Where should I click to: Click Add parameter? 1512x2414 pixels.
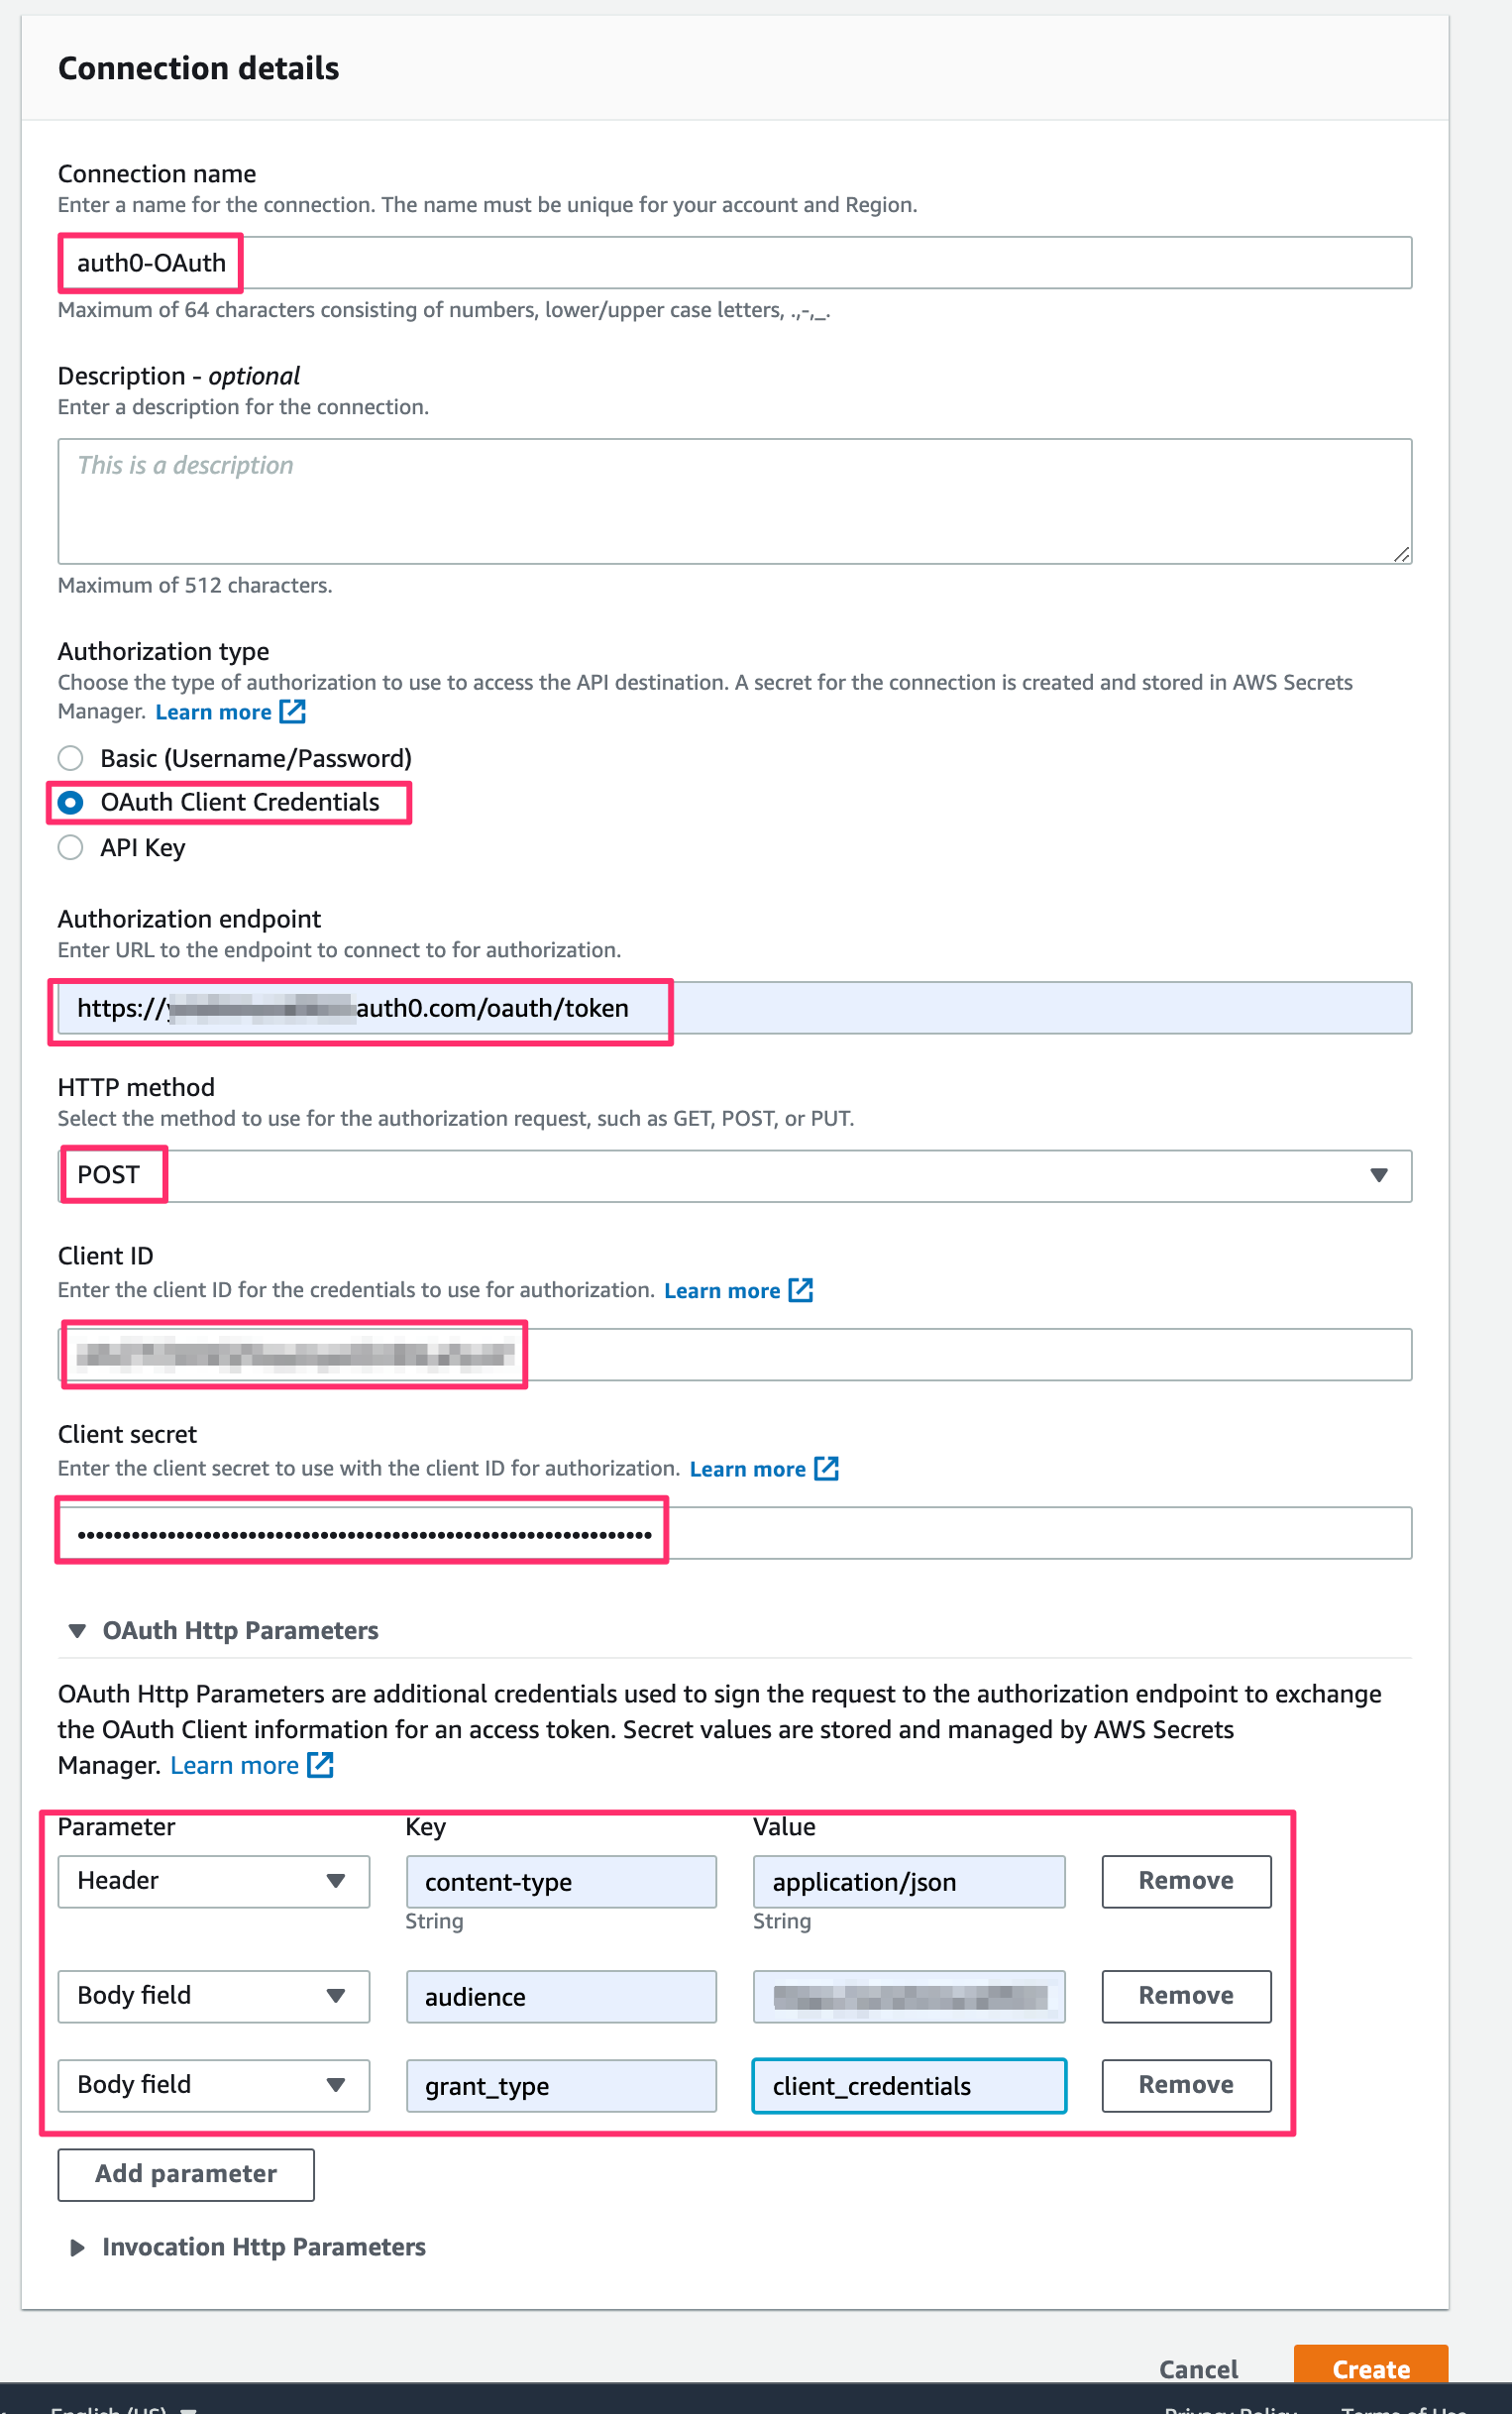pyautogui.click(x=185, y=2174)
